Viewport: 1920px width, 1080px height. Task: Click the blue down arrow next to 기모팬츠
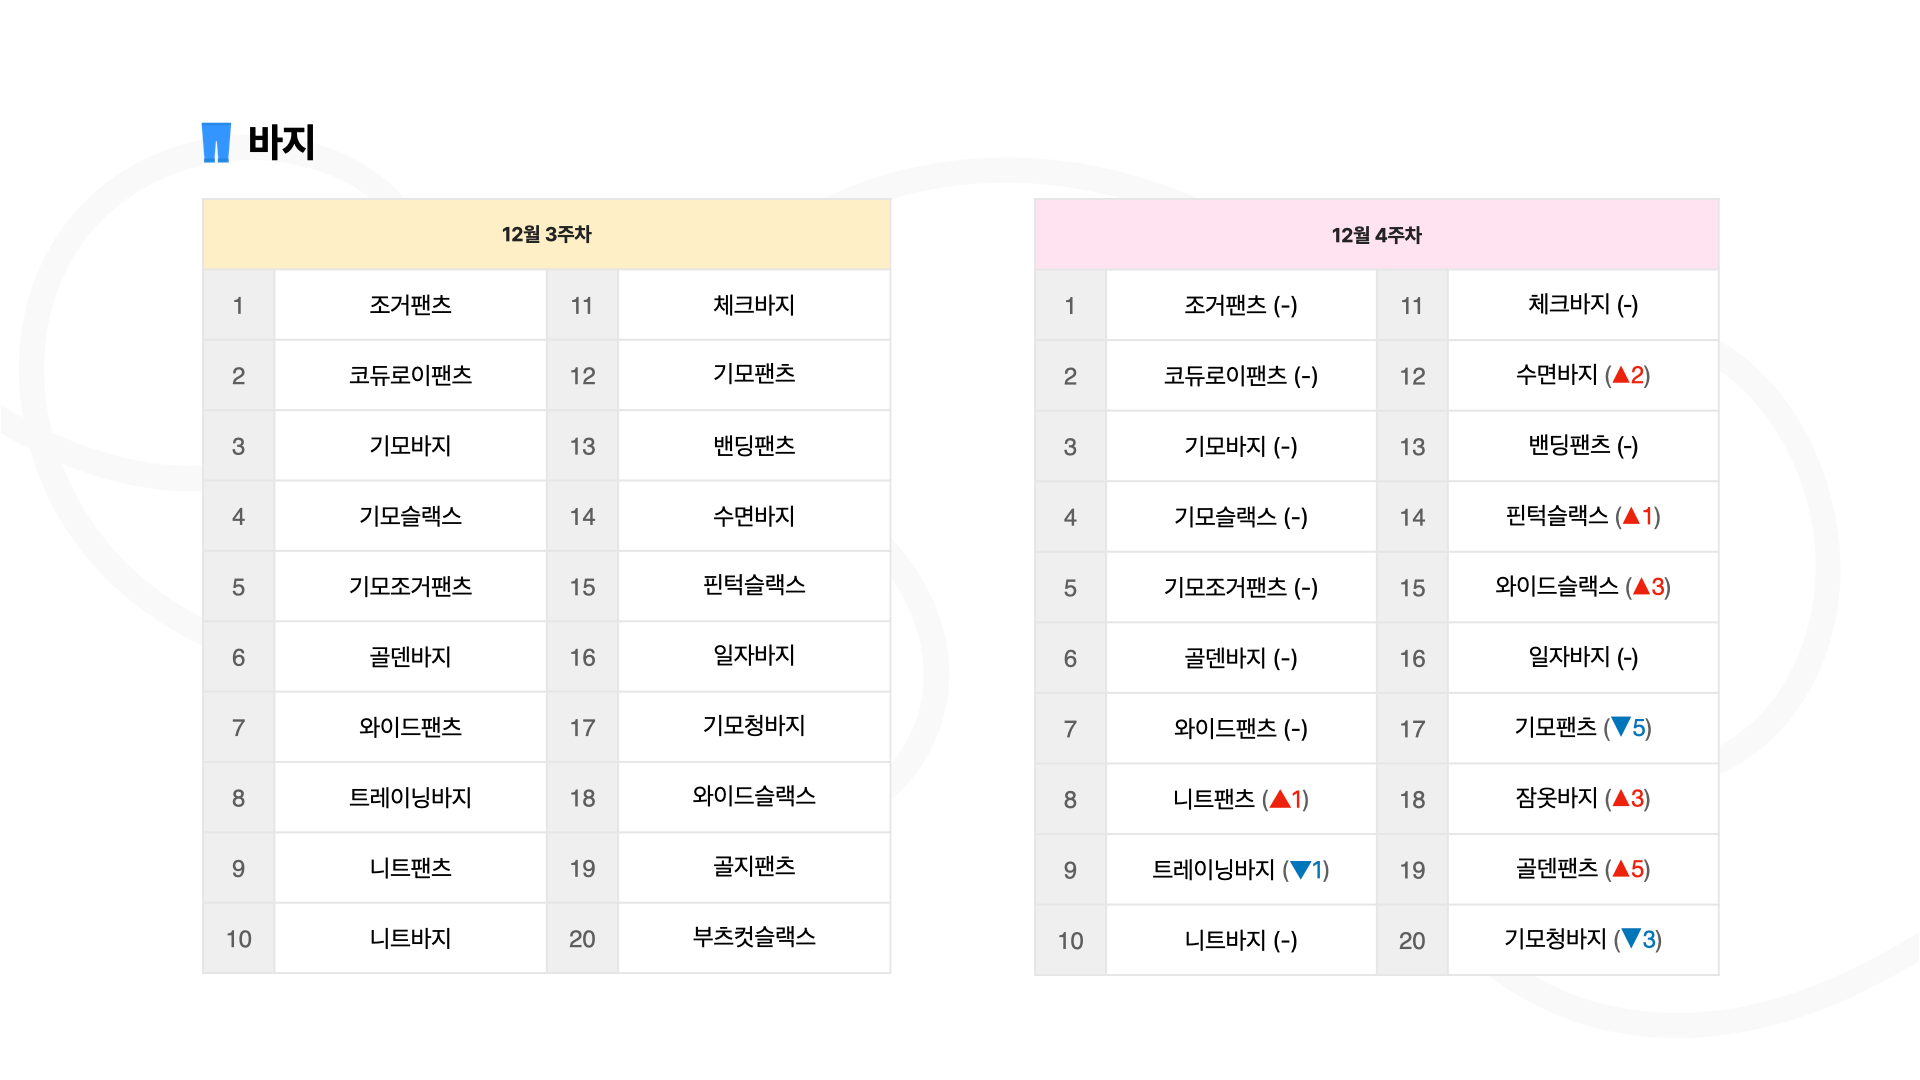point(1621,727)
